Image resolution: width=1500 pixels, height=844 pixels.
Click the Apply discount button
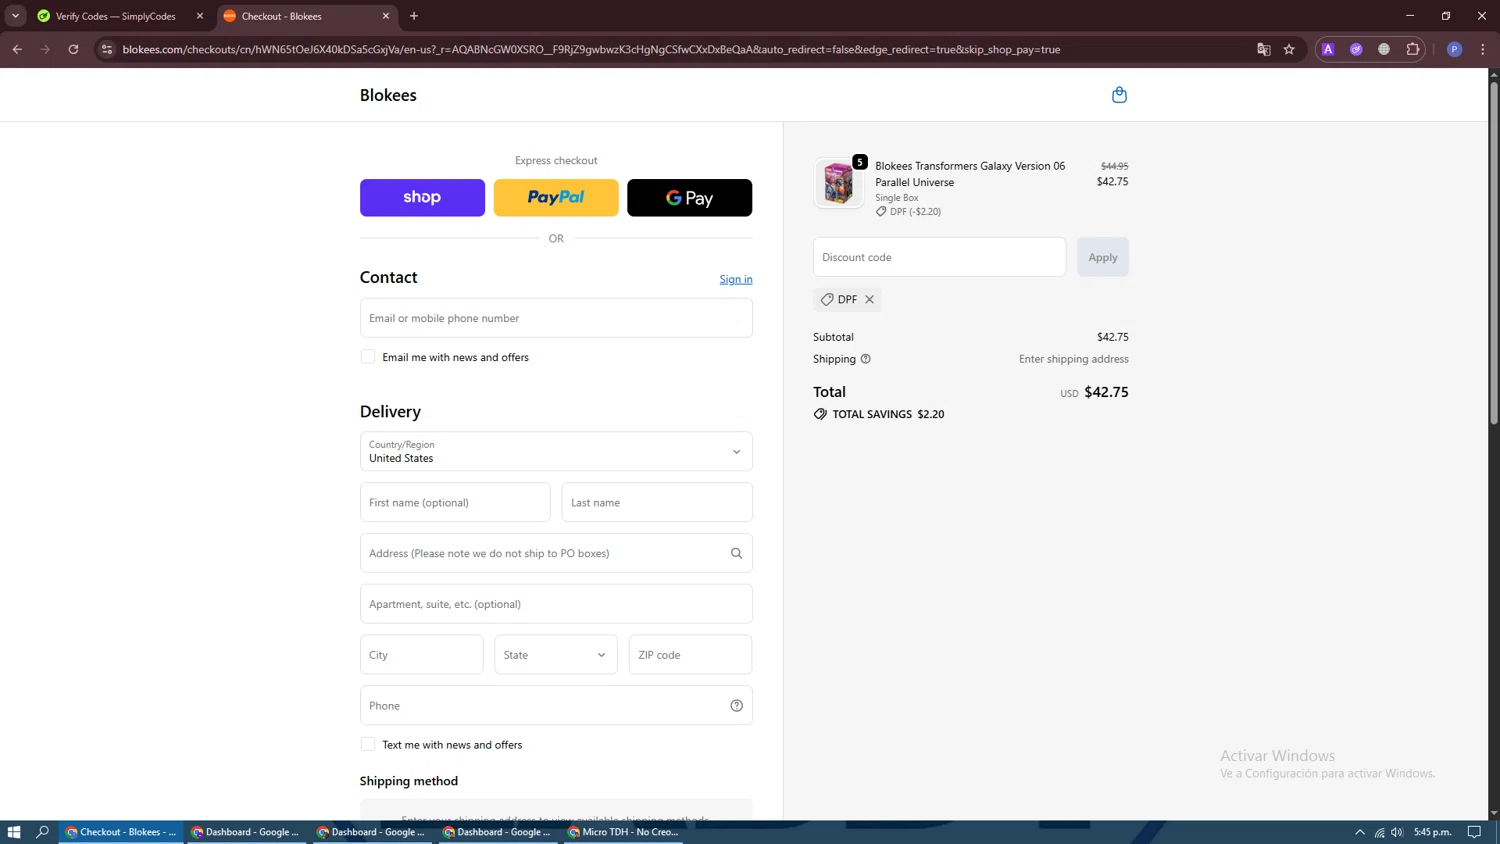point(1103,257)
